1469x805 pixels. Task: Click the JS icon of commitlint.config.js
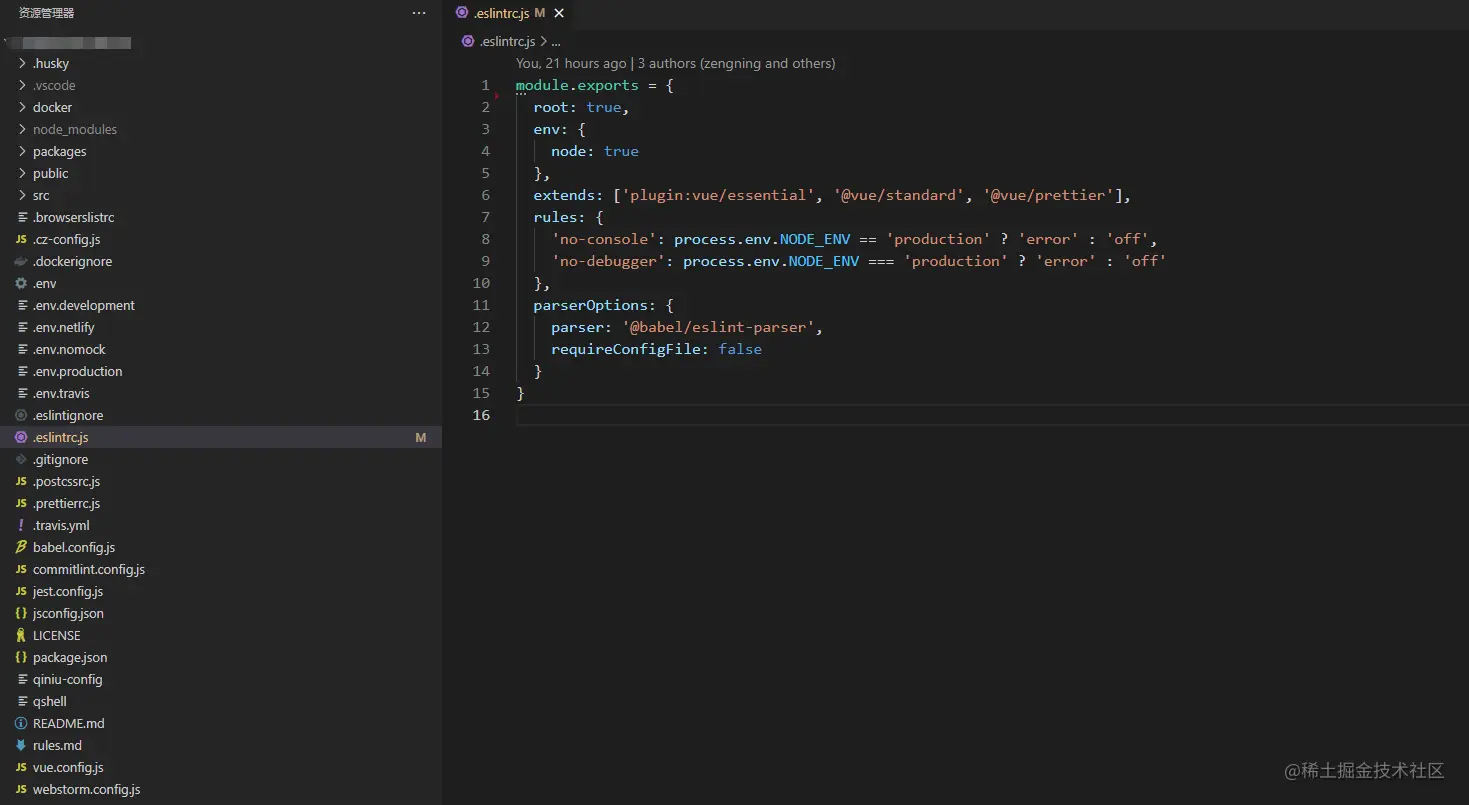coord(22,569)
